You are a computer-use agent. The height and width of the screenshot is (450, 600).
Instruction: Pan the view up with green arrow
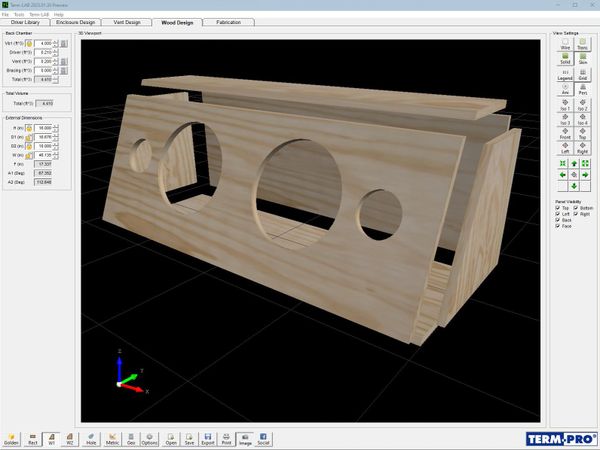point(574,164)
